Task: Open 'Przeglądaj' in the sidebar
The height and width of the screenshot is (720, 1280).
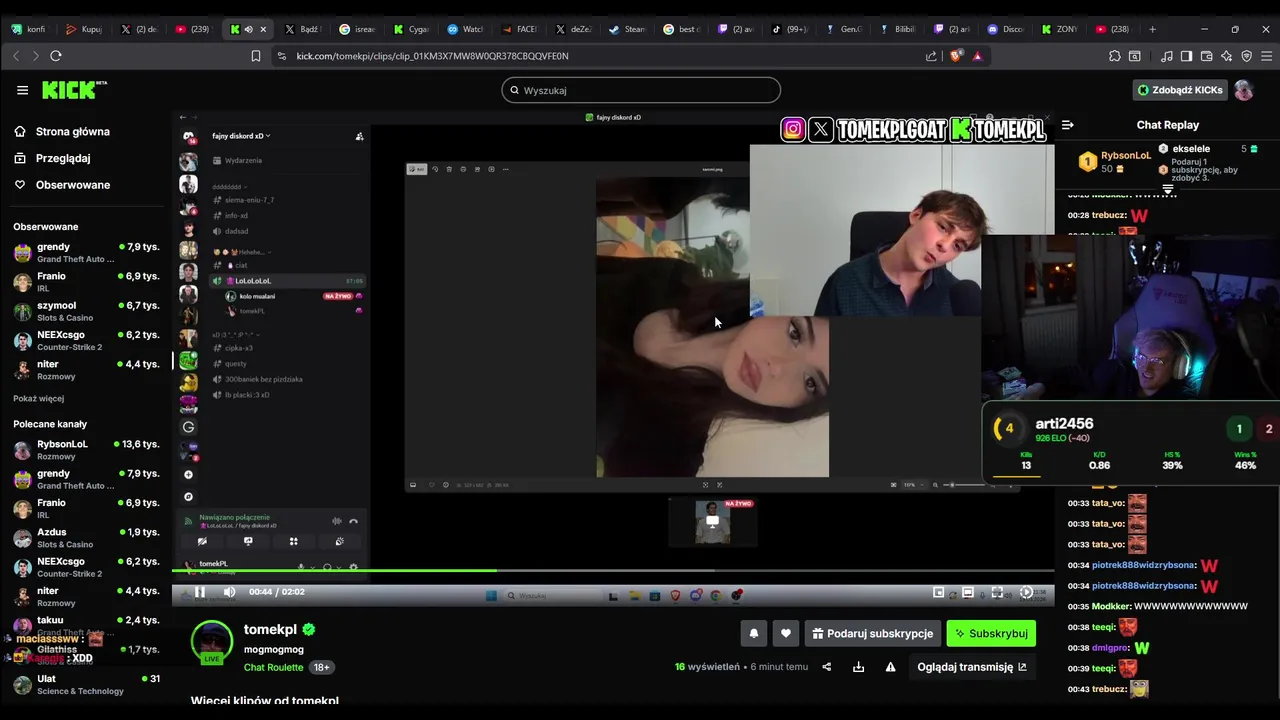Action: point(52,158)
